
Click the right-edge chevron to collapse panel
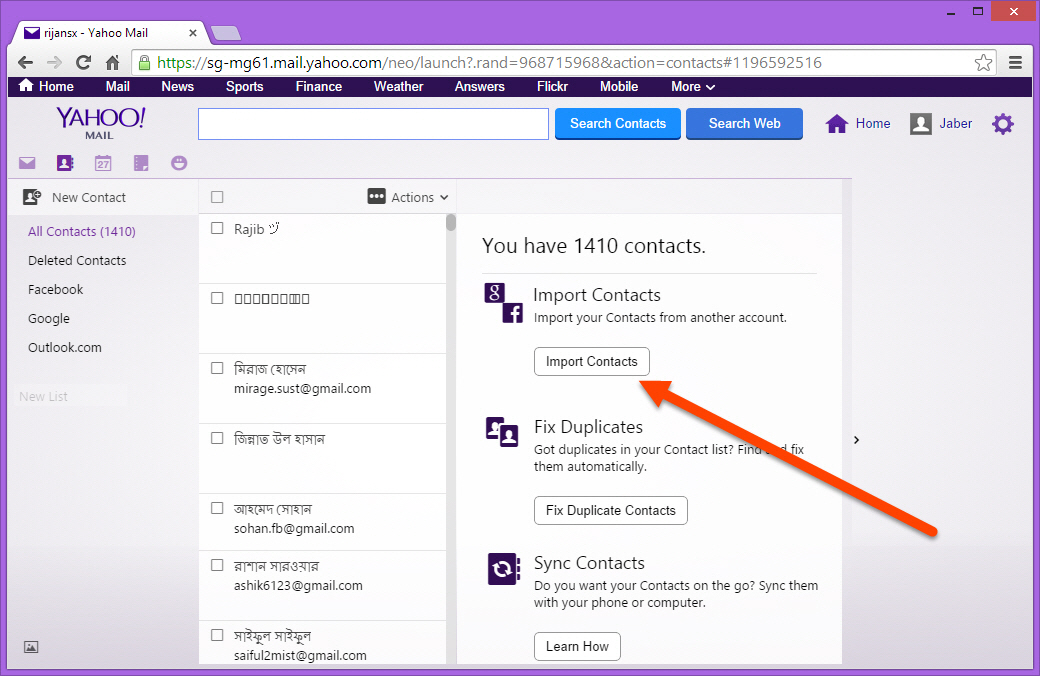[x=856, y=439]
